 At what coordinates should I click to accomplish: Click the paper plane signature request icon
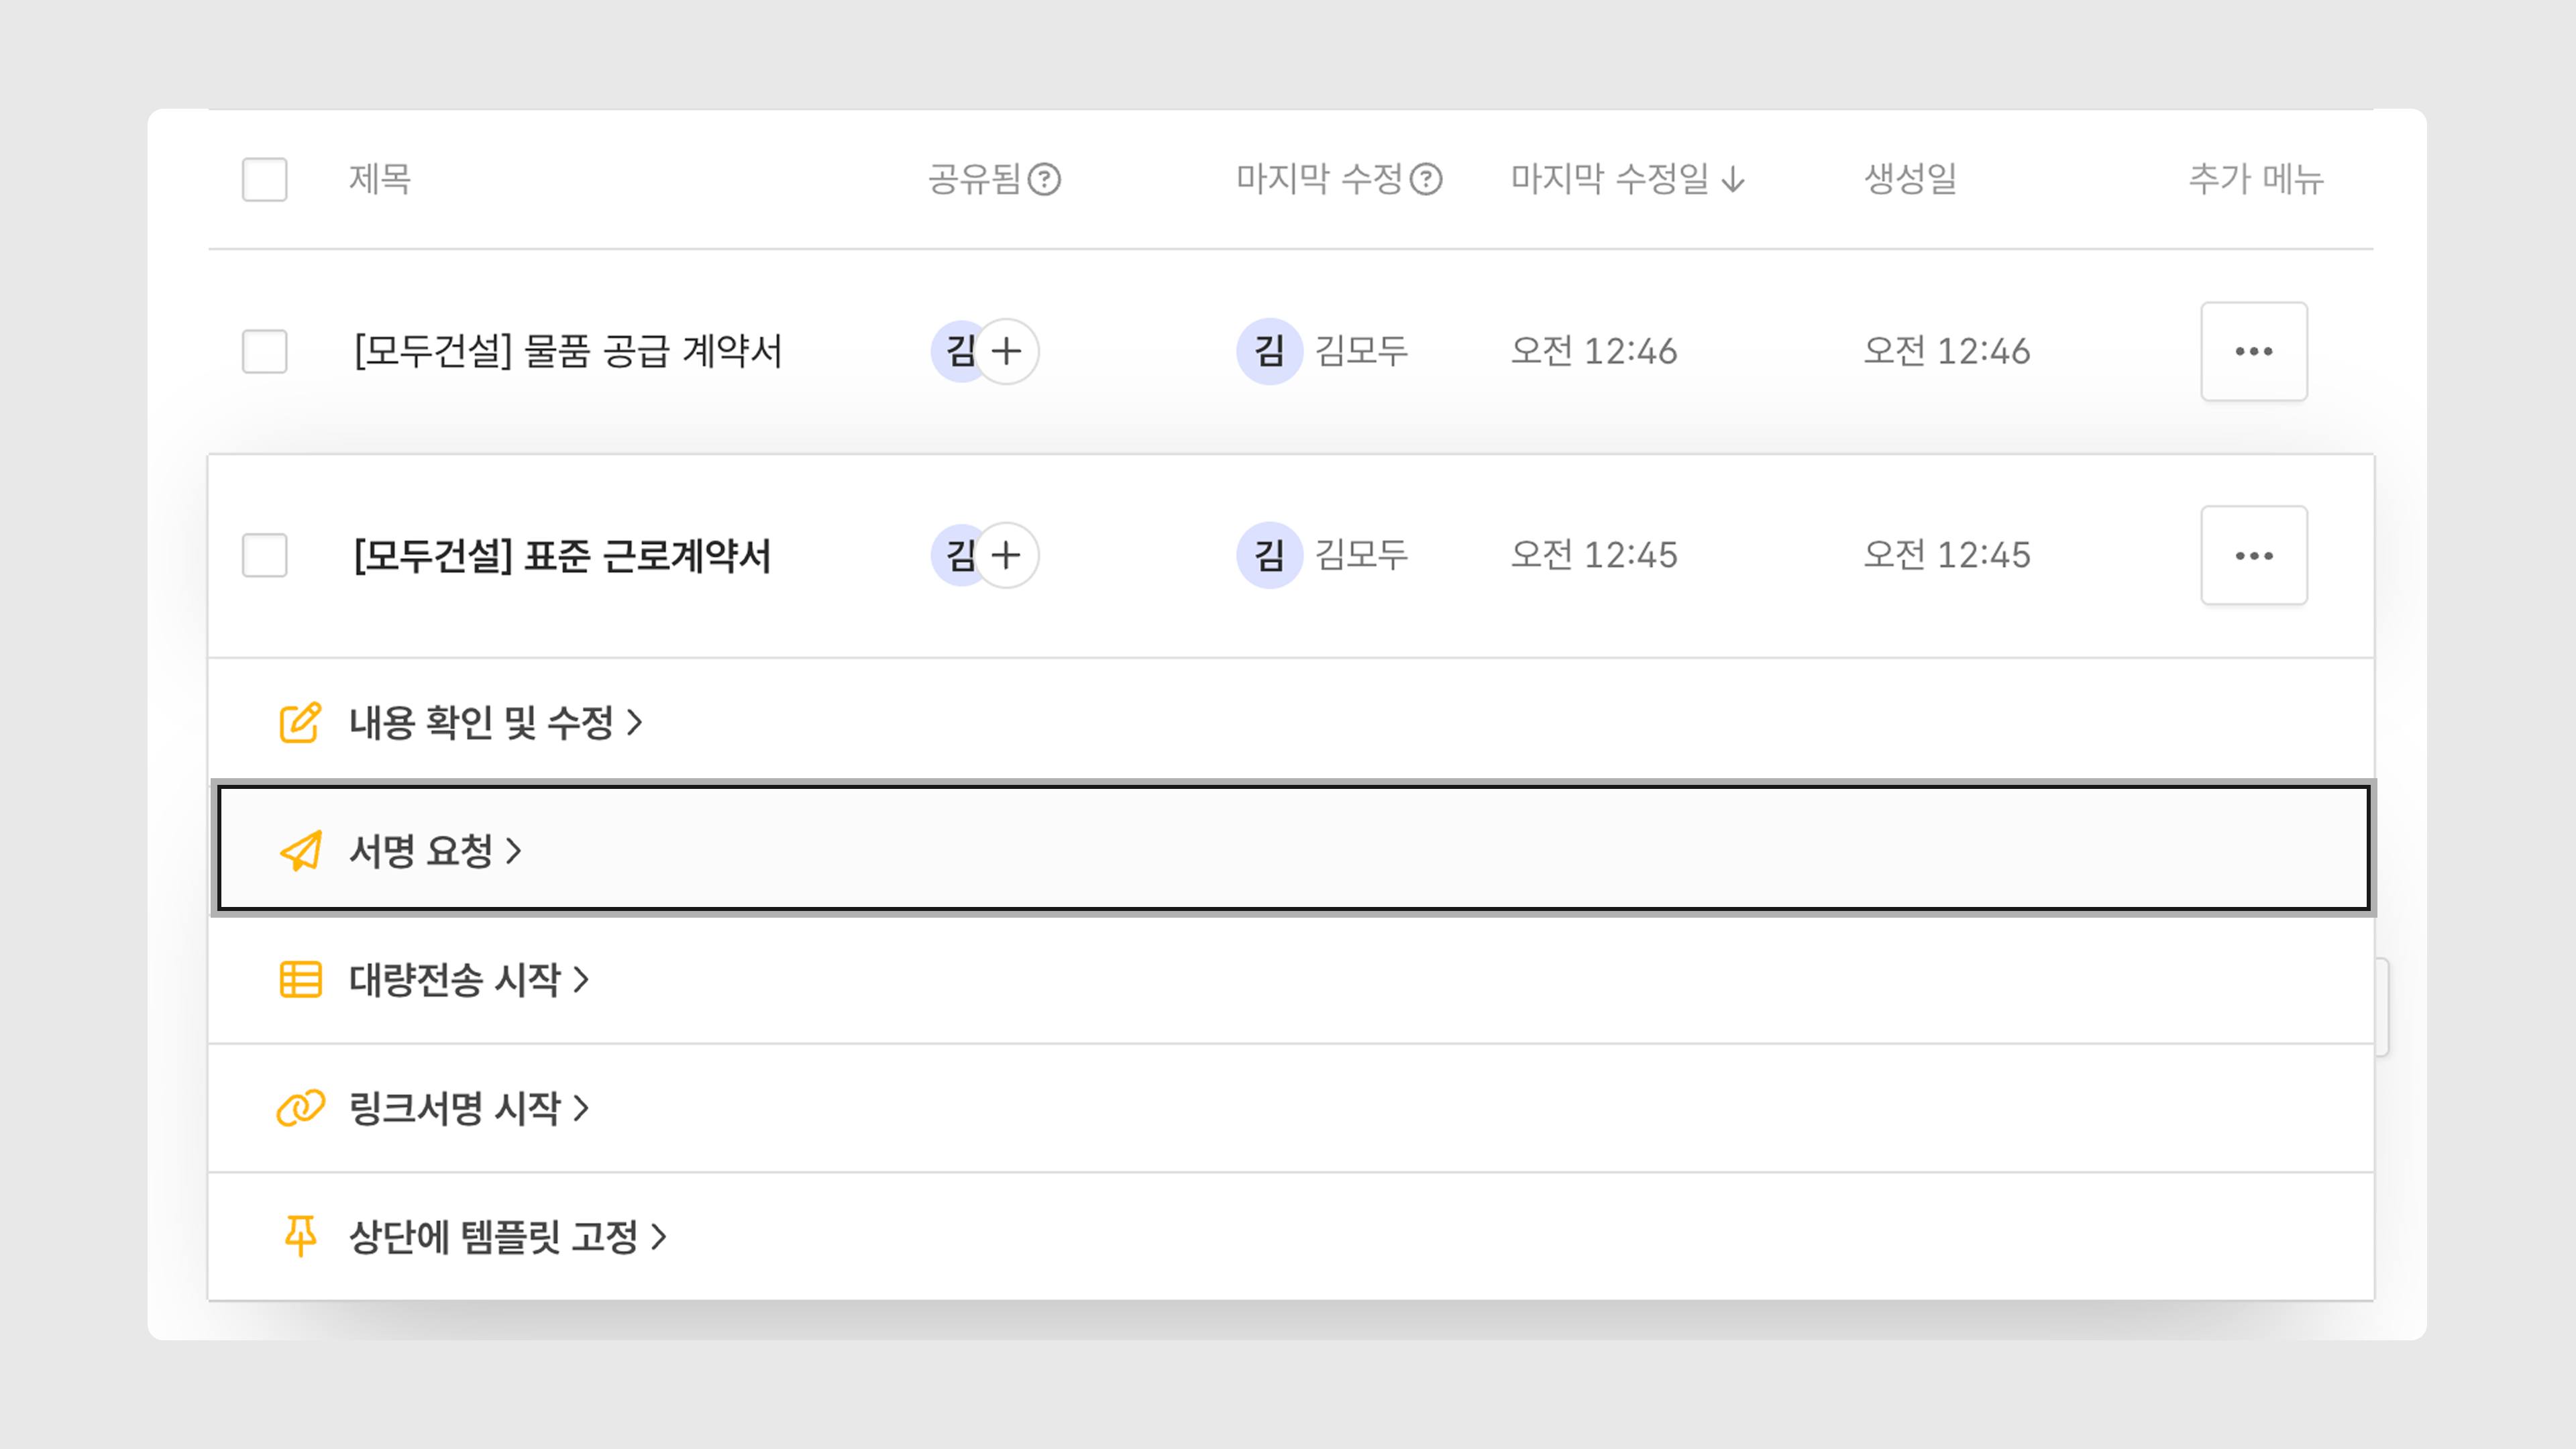click(x=300, y=851)
